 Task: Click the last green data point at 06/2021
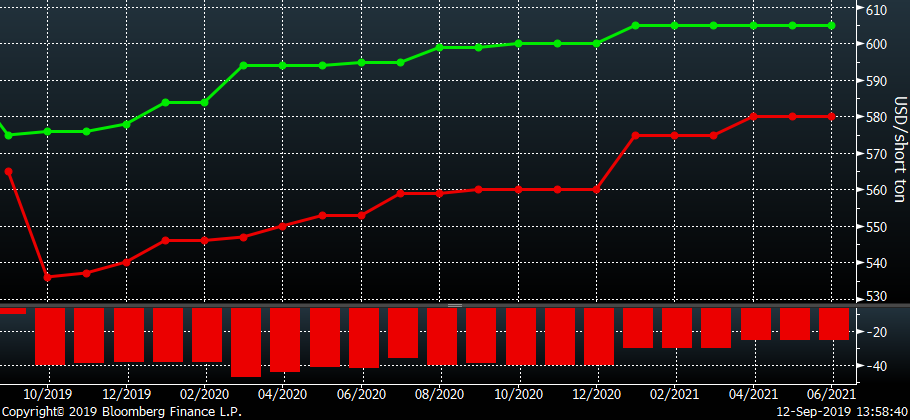[832, 25]
